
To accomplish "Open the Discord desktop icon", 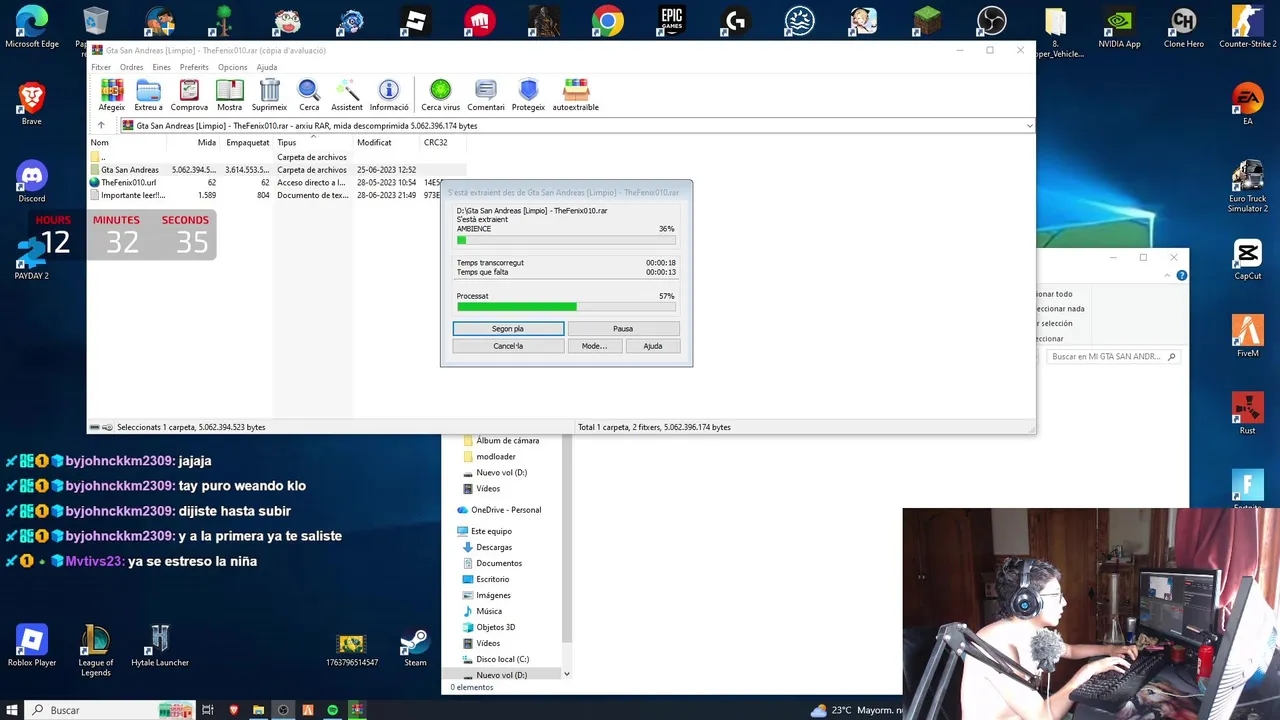I will coord(32,181).
